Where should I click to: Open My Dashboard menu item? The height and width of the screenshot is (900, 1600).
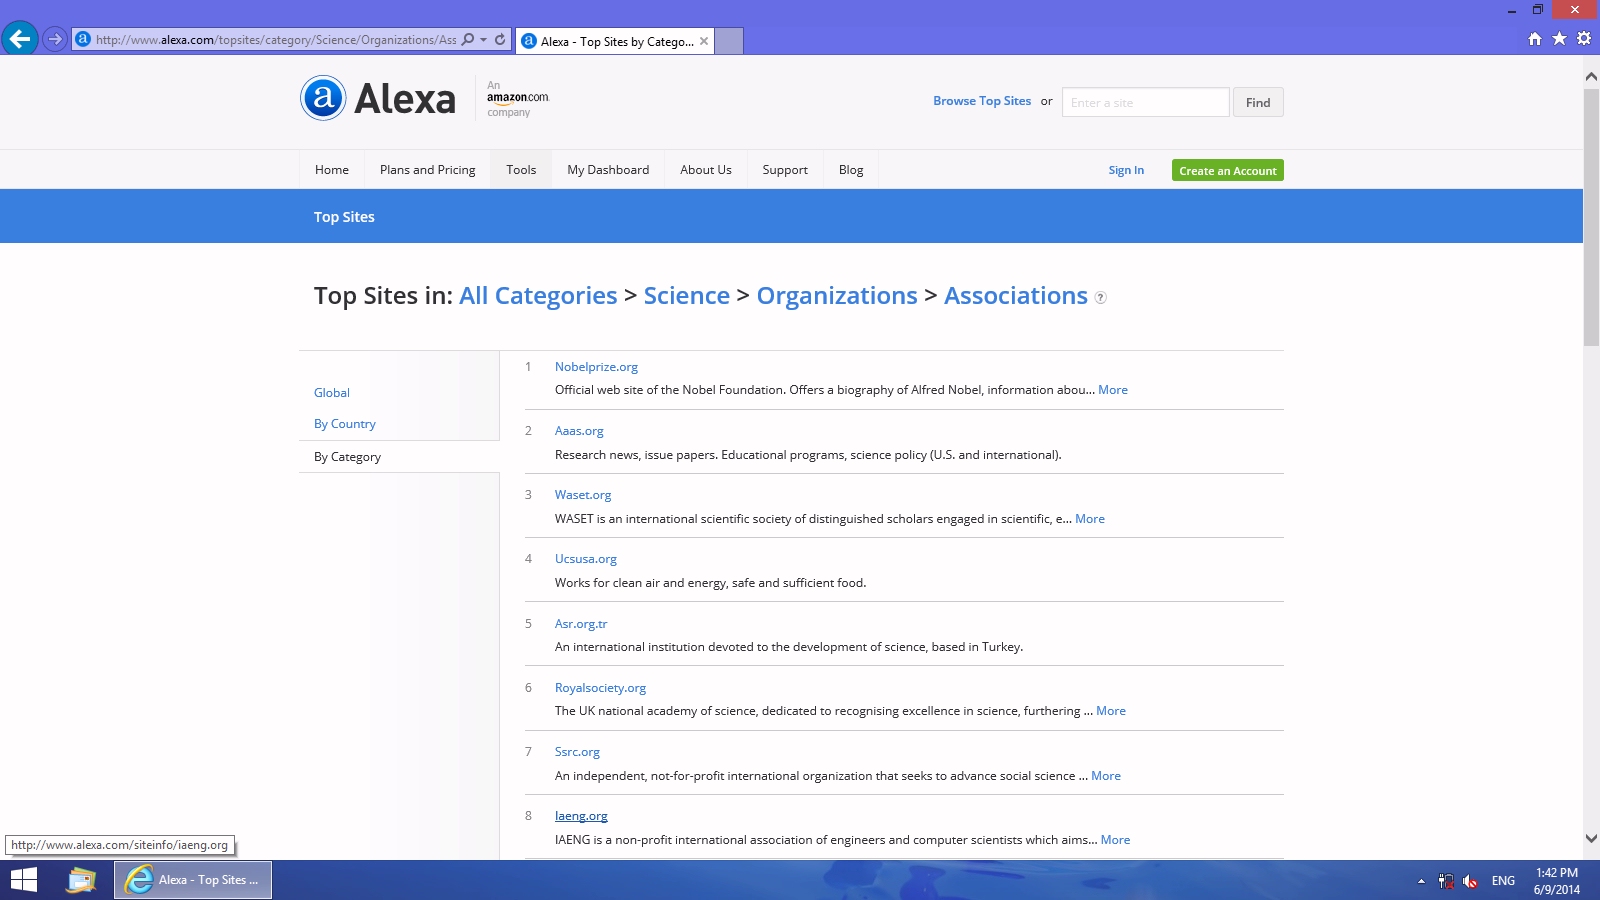pos(608,170)
